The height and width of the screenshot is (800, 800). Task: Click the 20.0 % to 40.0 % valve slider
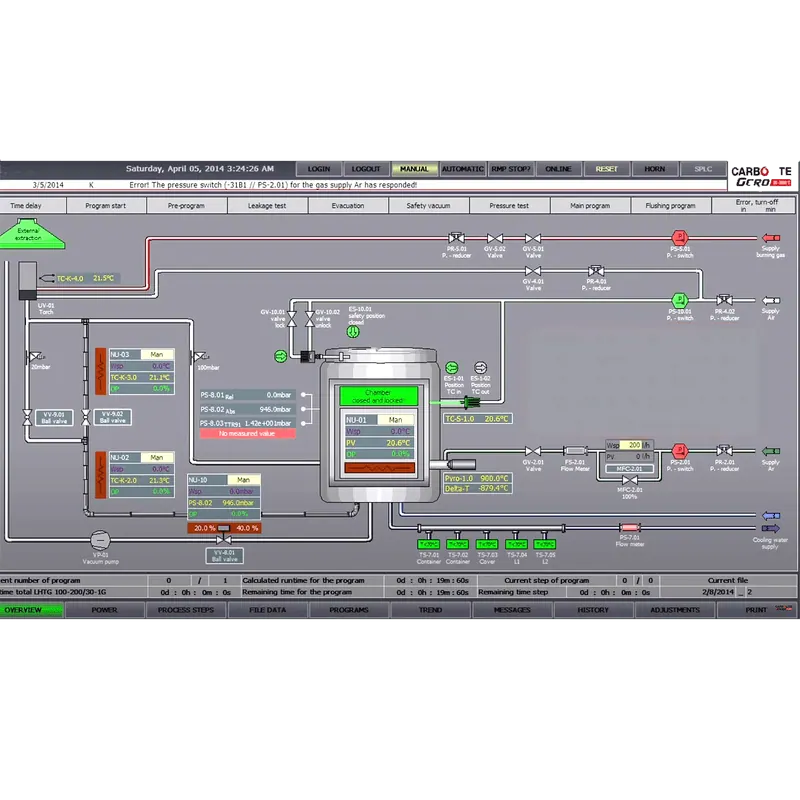click(x=224, y=528)
